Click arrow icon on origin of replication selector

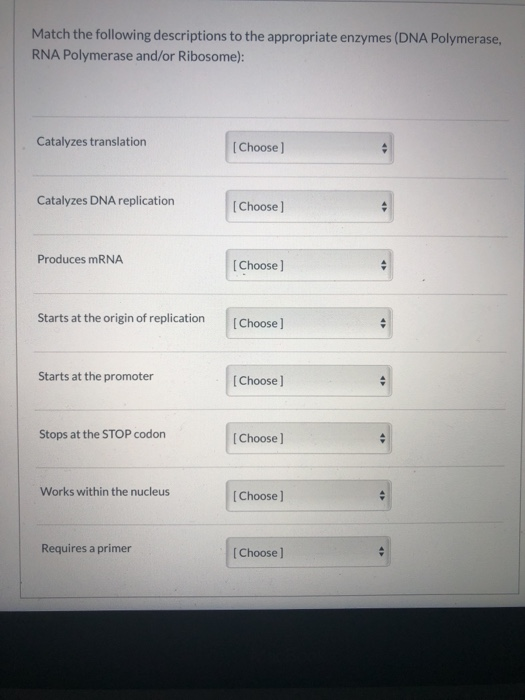[383, 323]
